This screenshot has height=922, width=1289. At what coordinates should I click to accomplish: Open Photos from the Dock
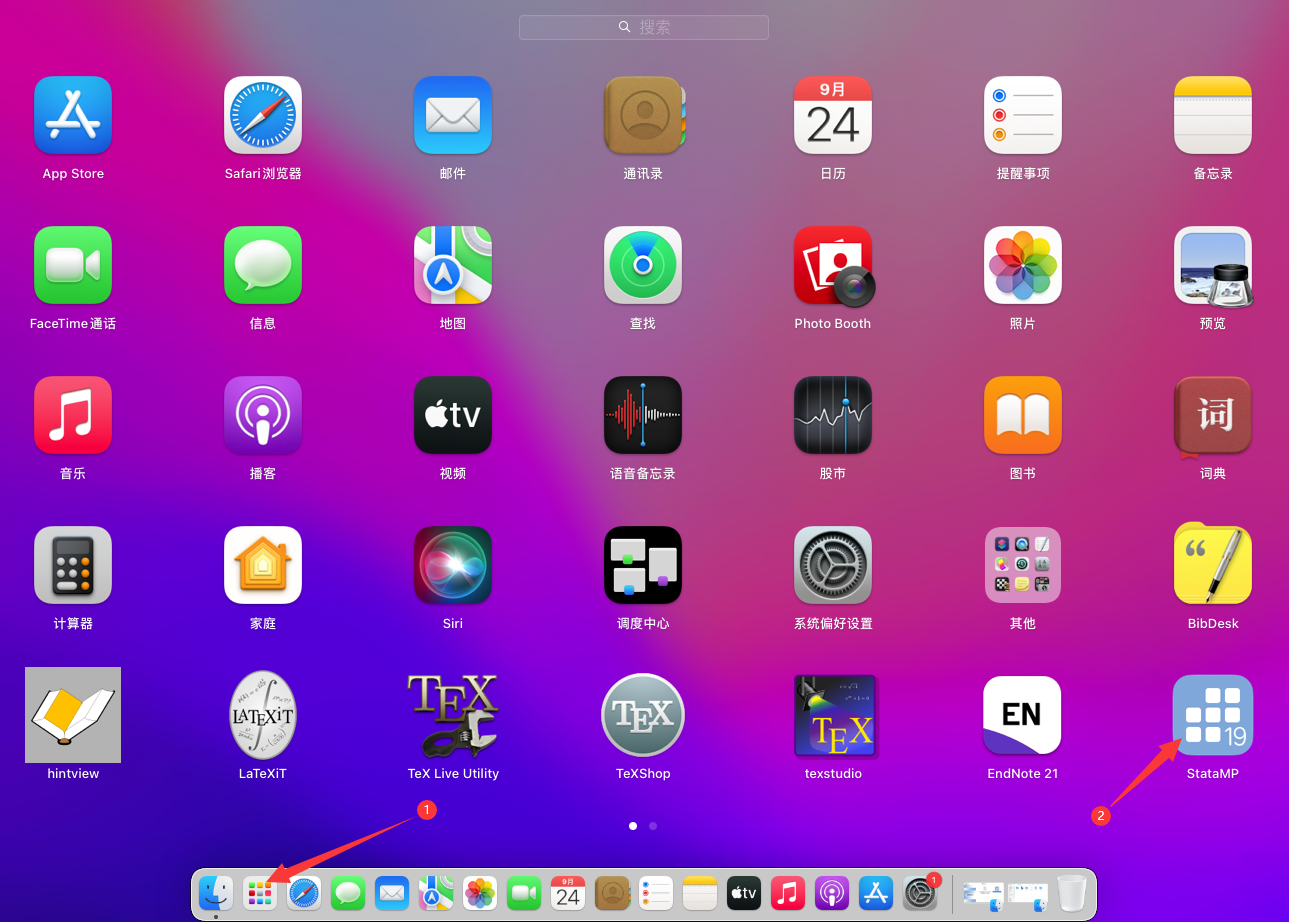(480, 892)
